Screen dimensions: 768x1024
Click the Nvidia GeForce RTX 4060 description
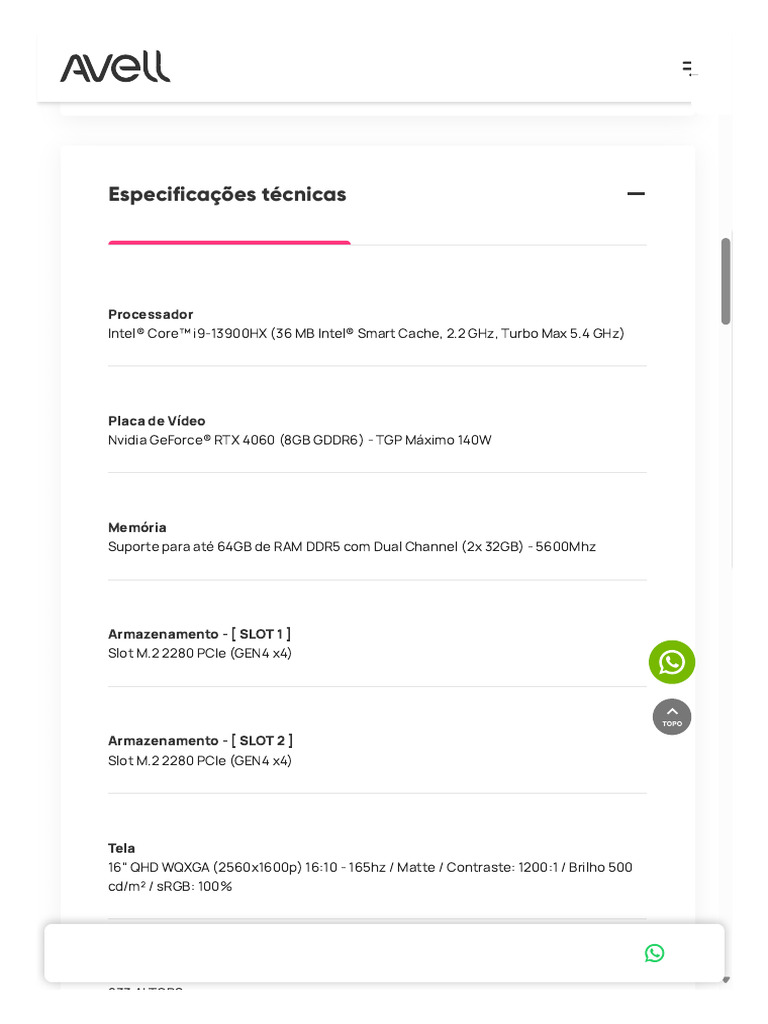pyautogui.click(x=300, y=440)
